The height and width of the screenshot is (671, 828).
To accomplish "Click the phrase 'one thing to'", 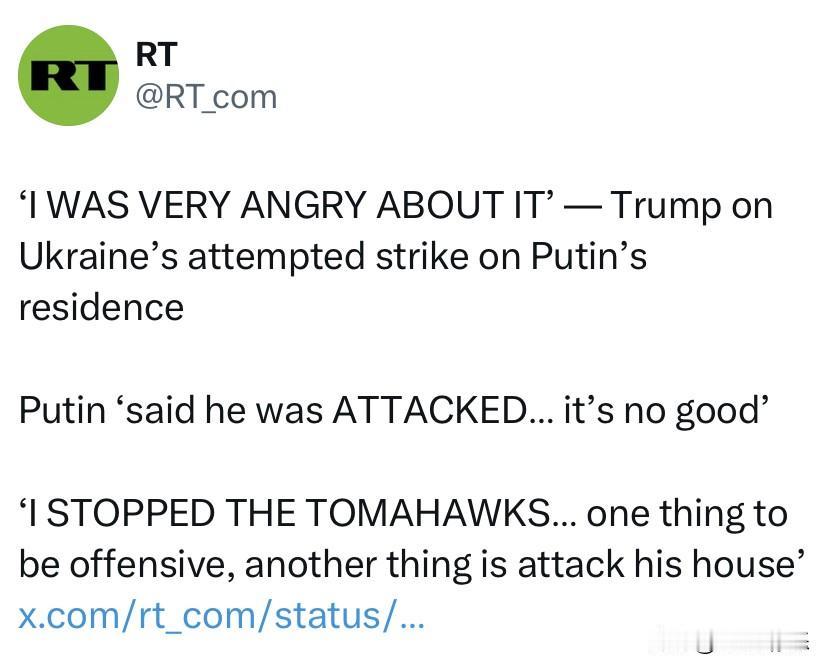I will [x=687, y=513].
